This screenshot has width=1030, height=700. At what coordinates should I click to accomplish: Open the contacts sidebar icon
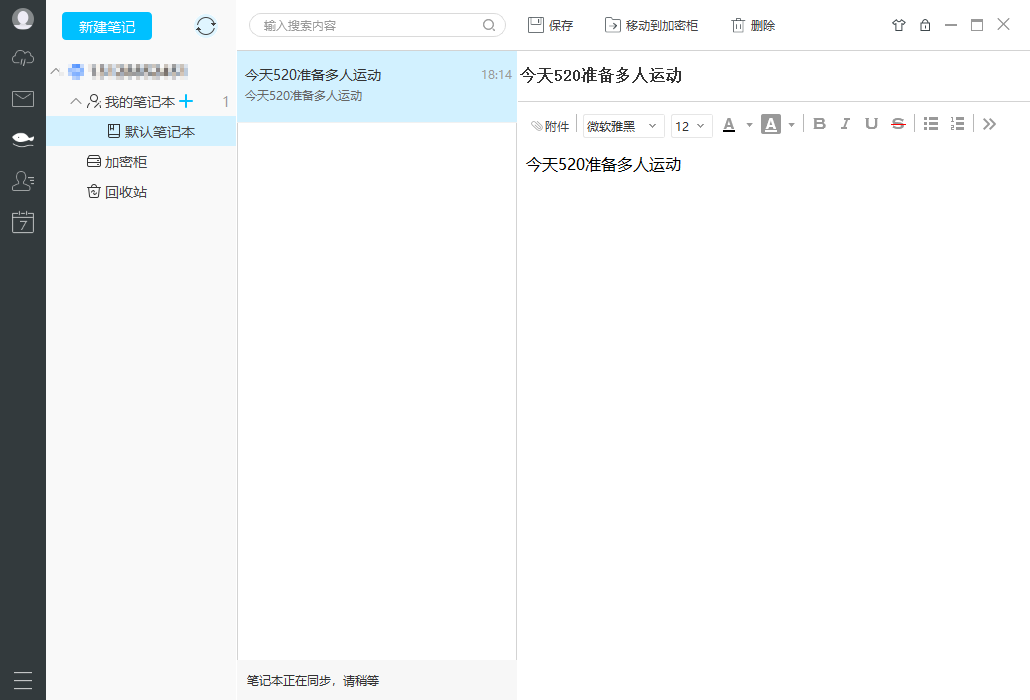[22, 181]
